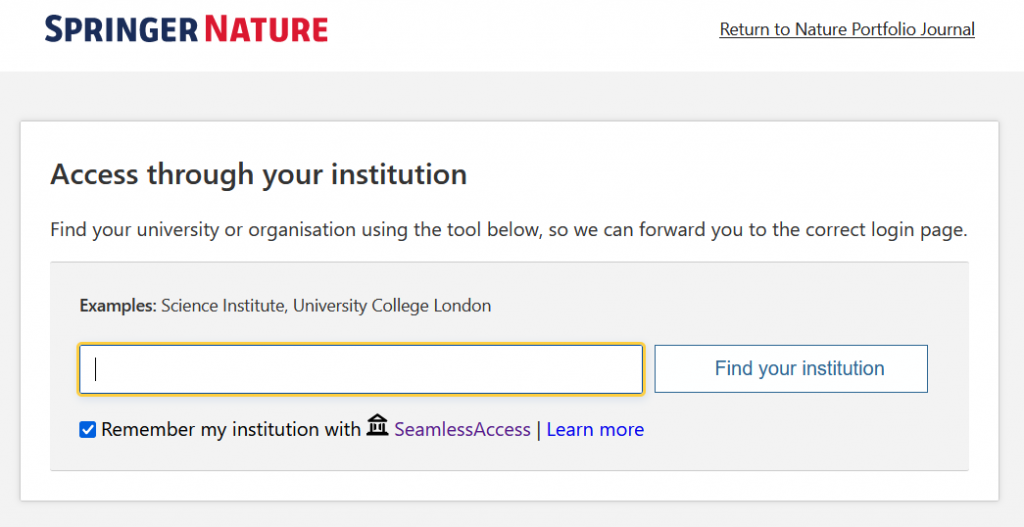
Task: Open the Springer Nature logo homepage
Action: tap(186, 29)
